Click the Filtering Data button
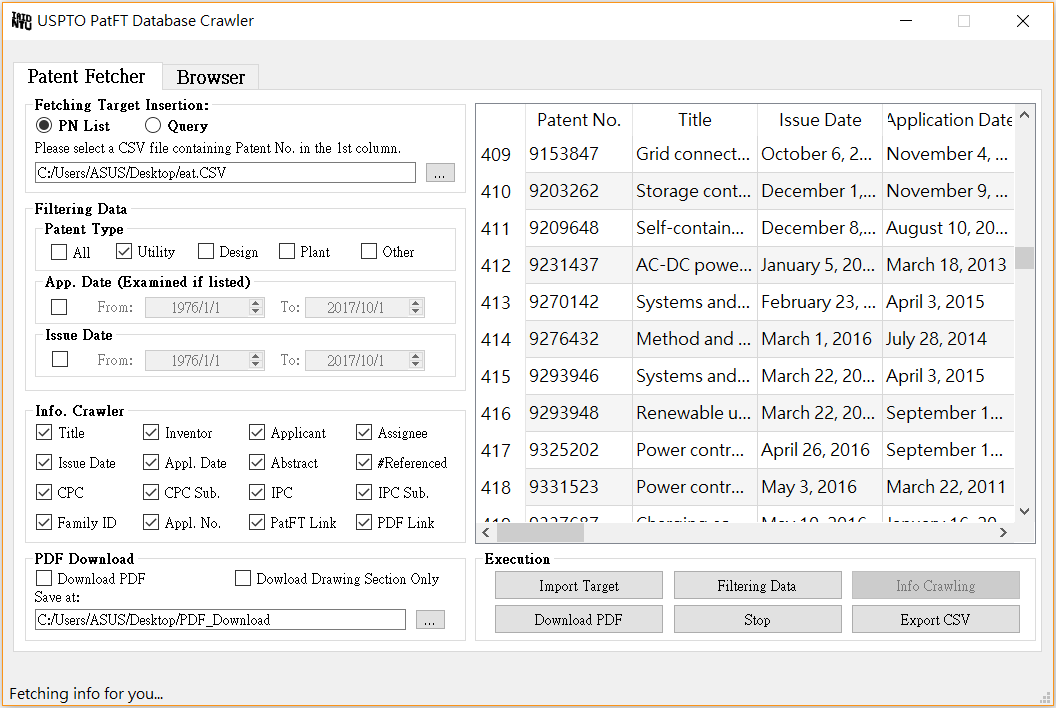Viewport: 1056px width, 708px height. 757,585
